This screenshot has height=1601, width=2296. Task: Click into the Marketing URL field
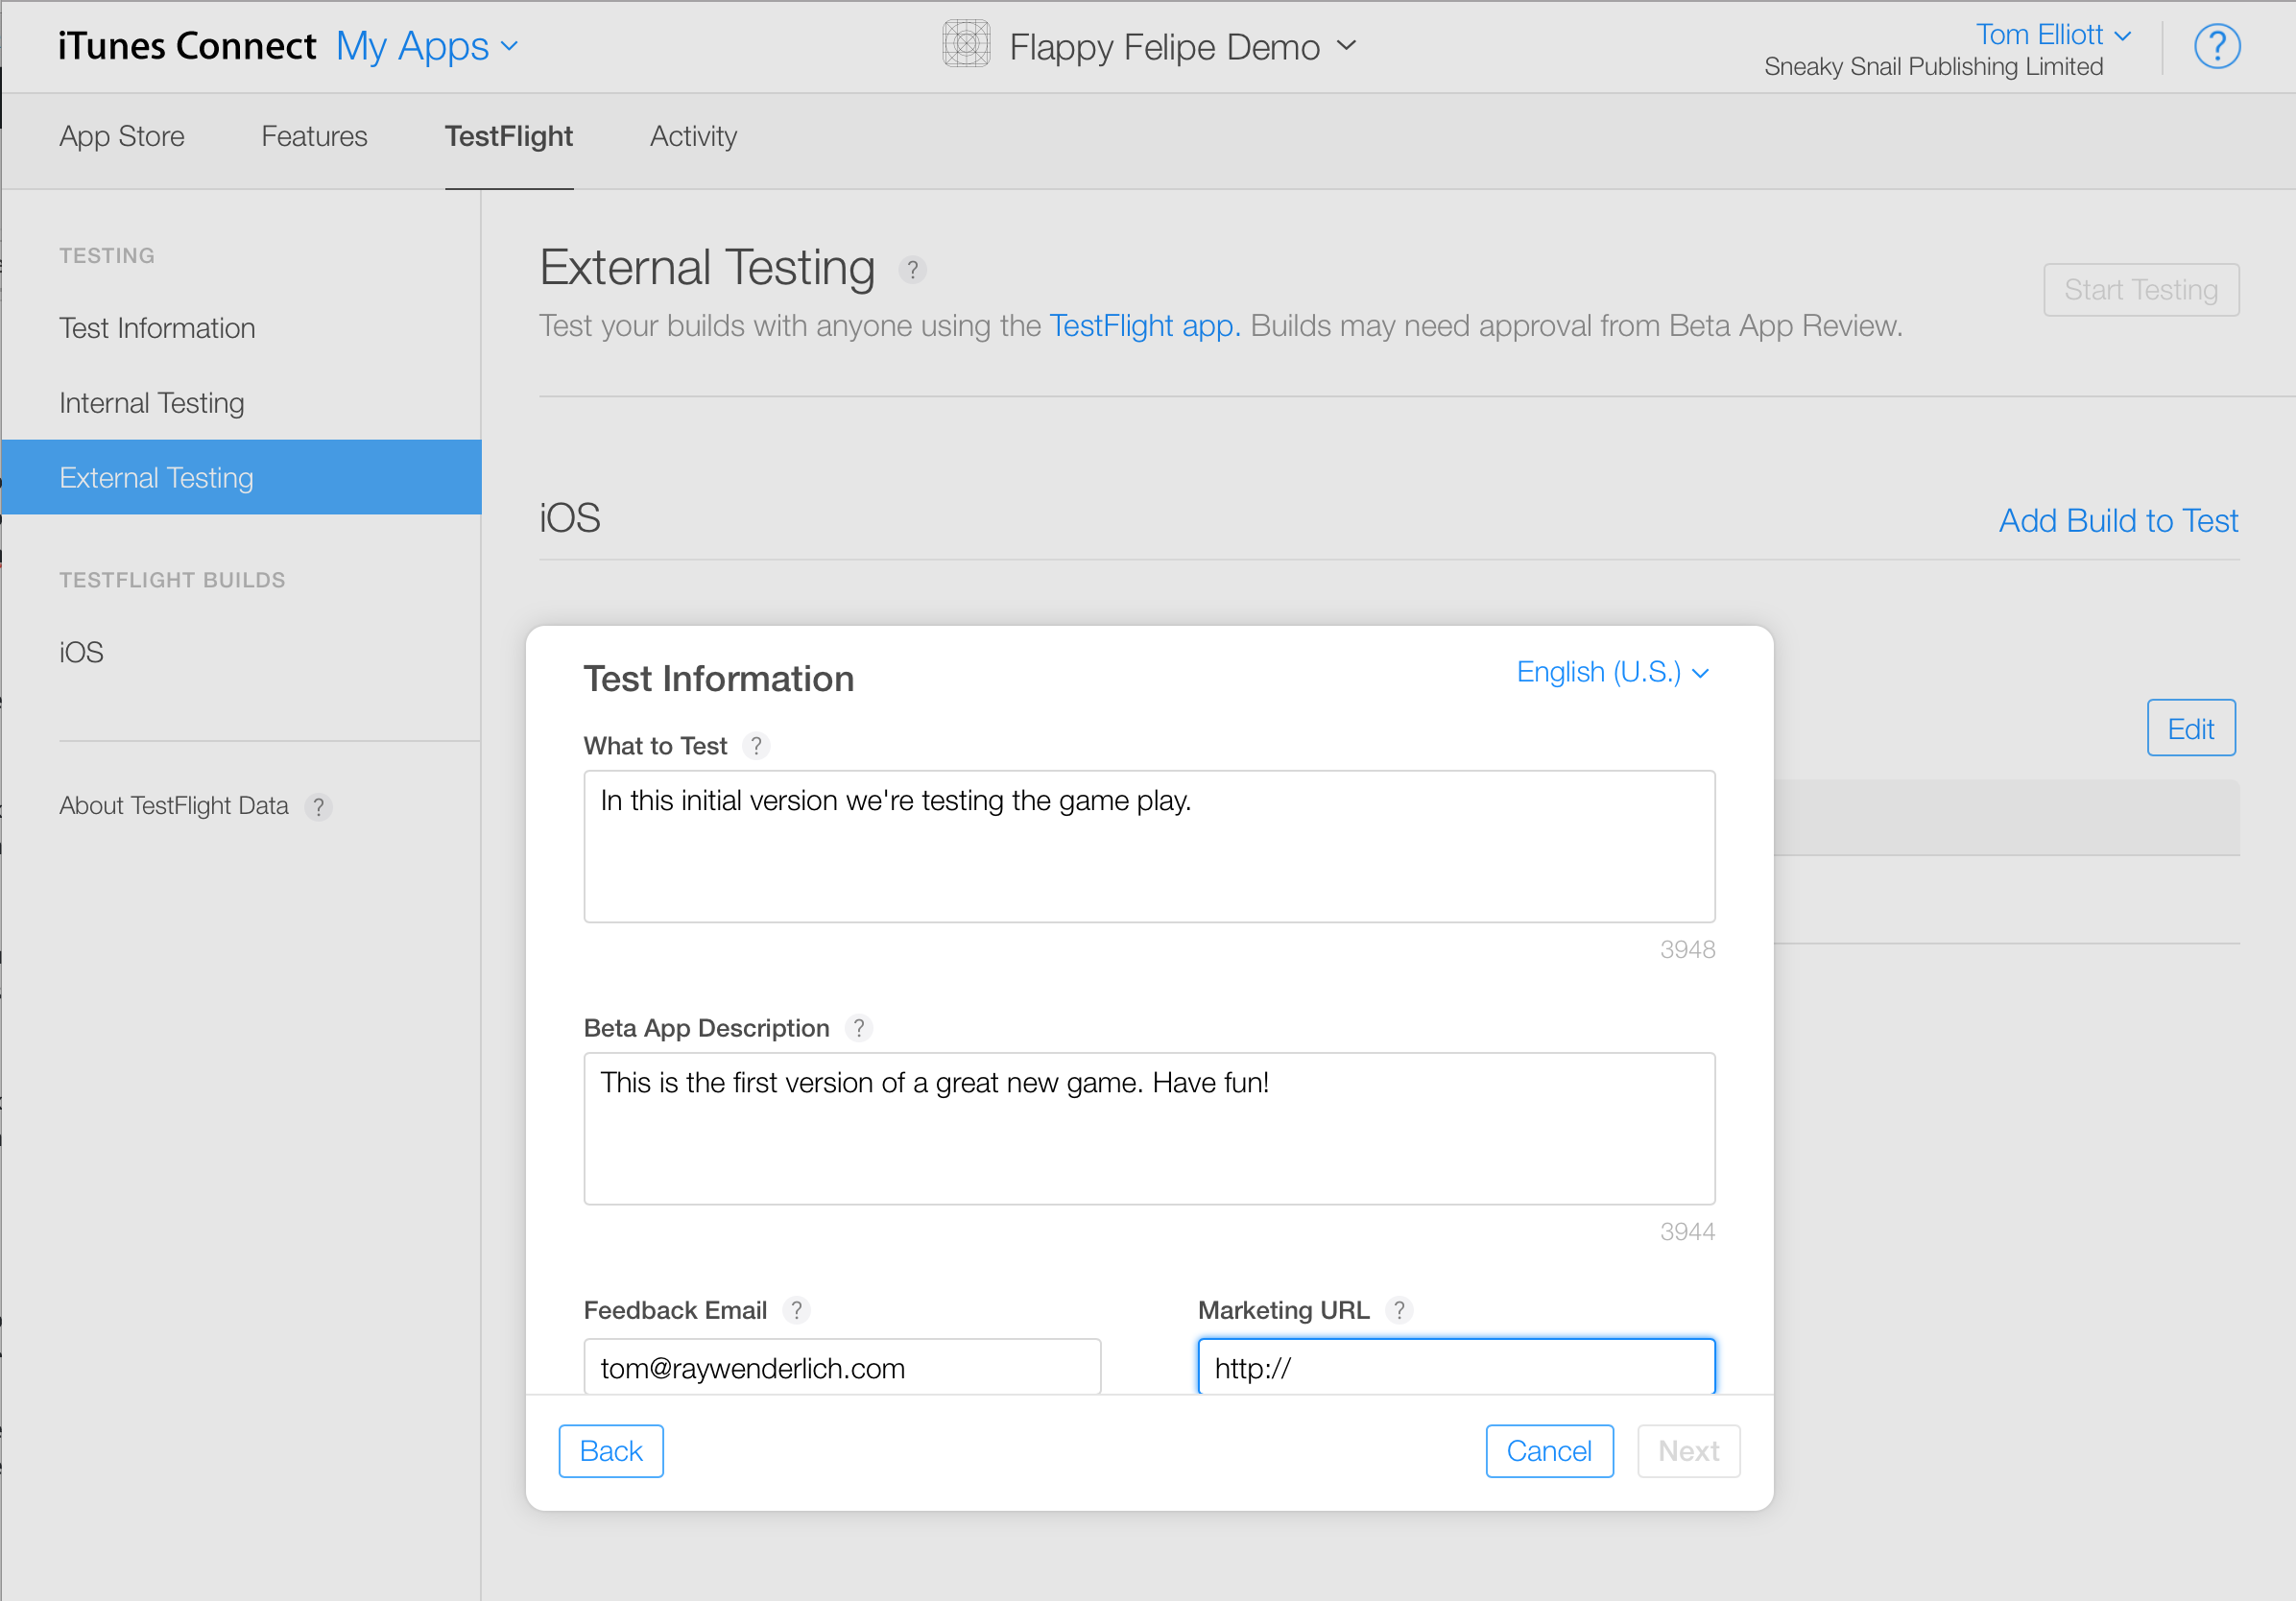1456,1367
